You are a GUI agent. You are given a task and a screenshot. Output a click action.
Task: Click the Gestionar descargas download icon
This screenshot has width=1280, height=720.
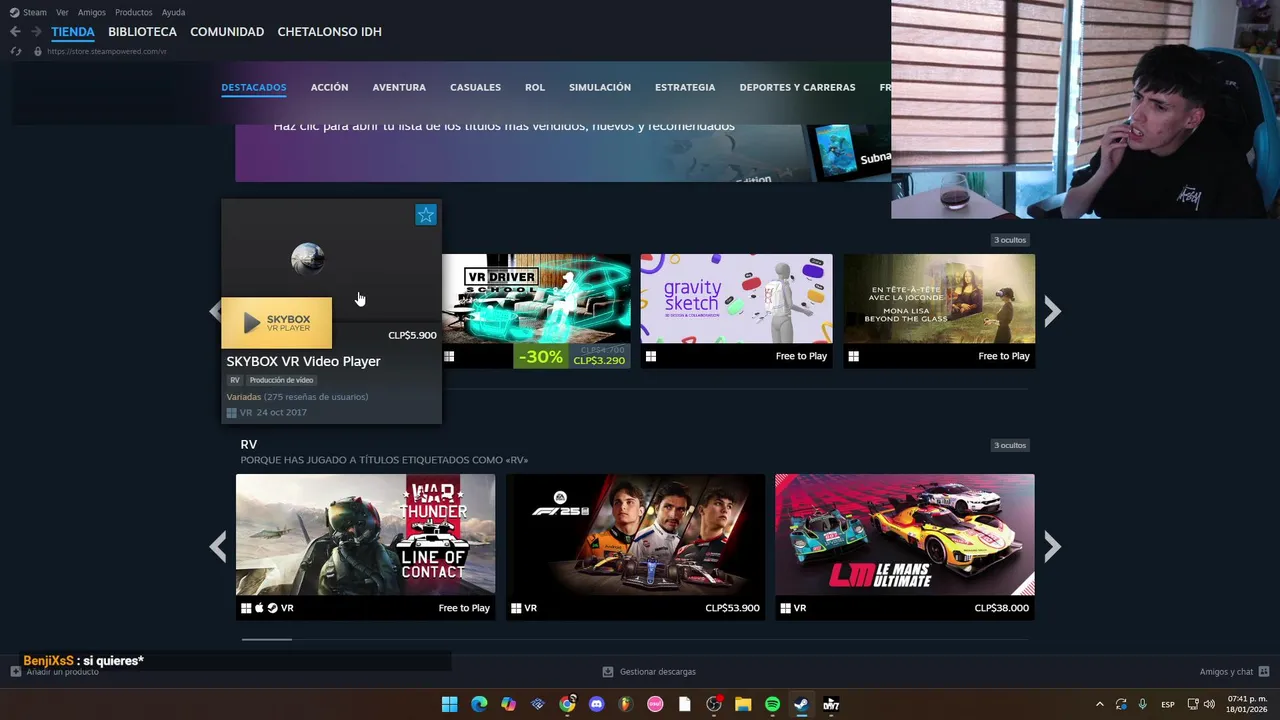(608, 672)
